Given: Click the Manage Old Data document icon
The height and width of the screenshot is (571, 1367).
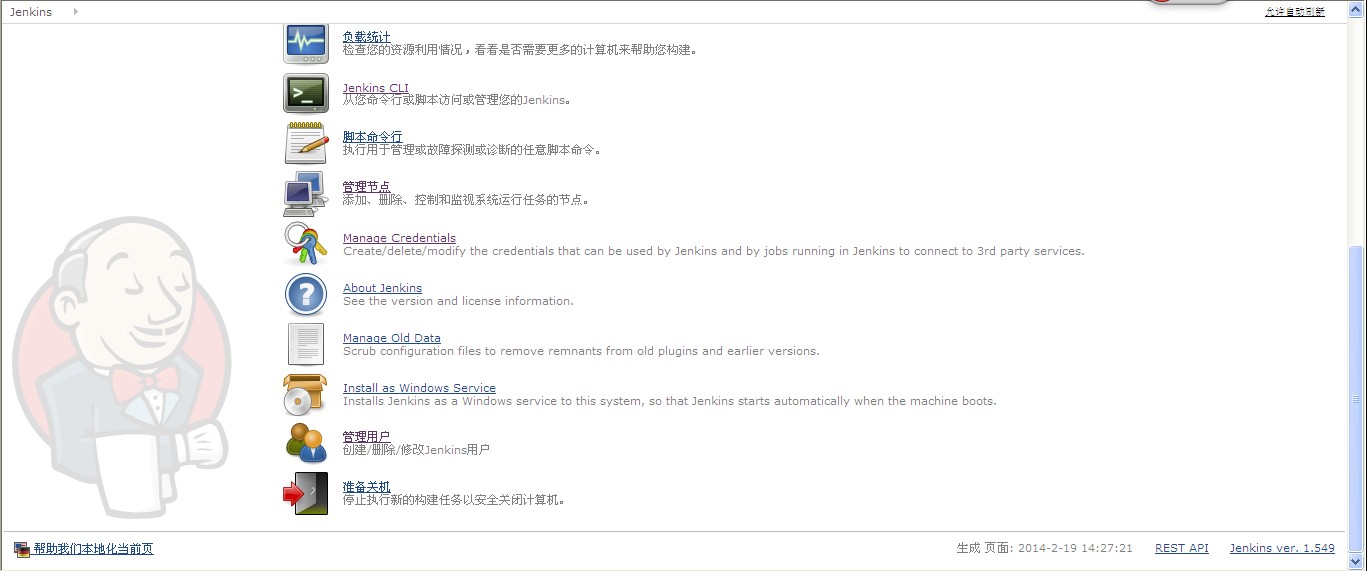Looking at the screenshot, I should [x=306, y=344].
